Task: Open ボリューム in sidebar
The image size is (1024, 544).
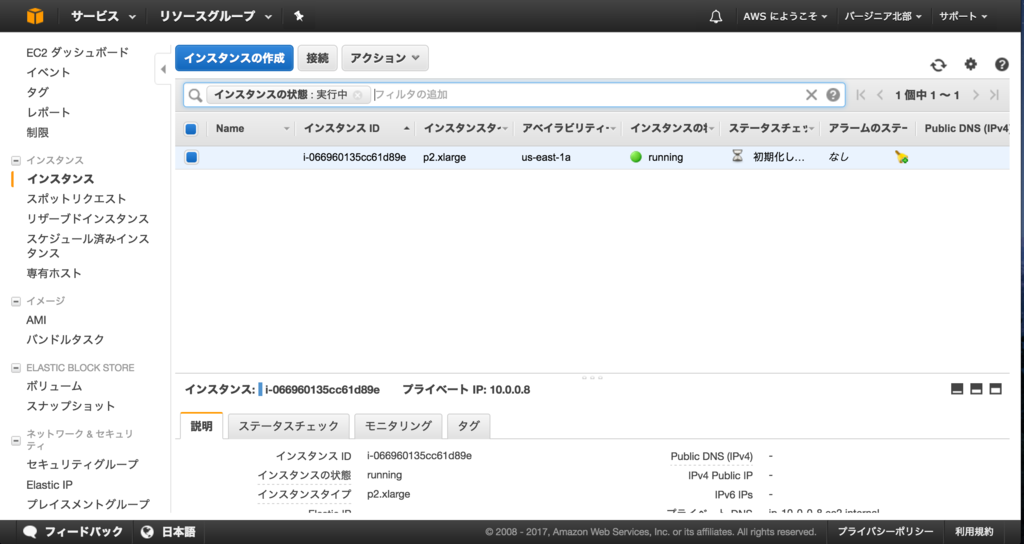Action: [x=54, y=386]
